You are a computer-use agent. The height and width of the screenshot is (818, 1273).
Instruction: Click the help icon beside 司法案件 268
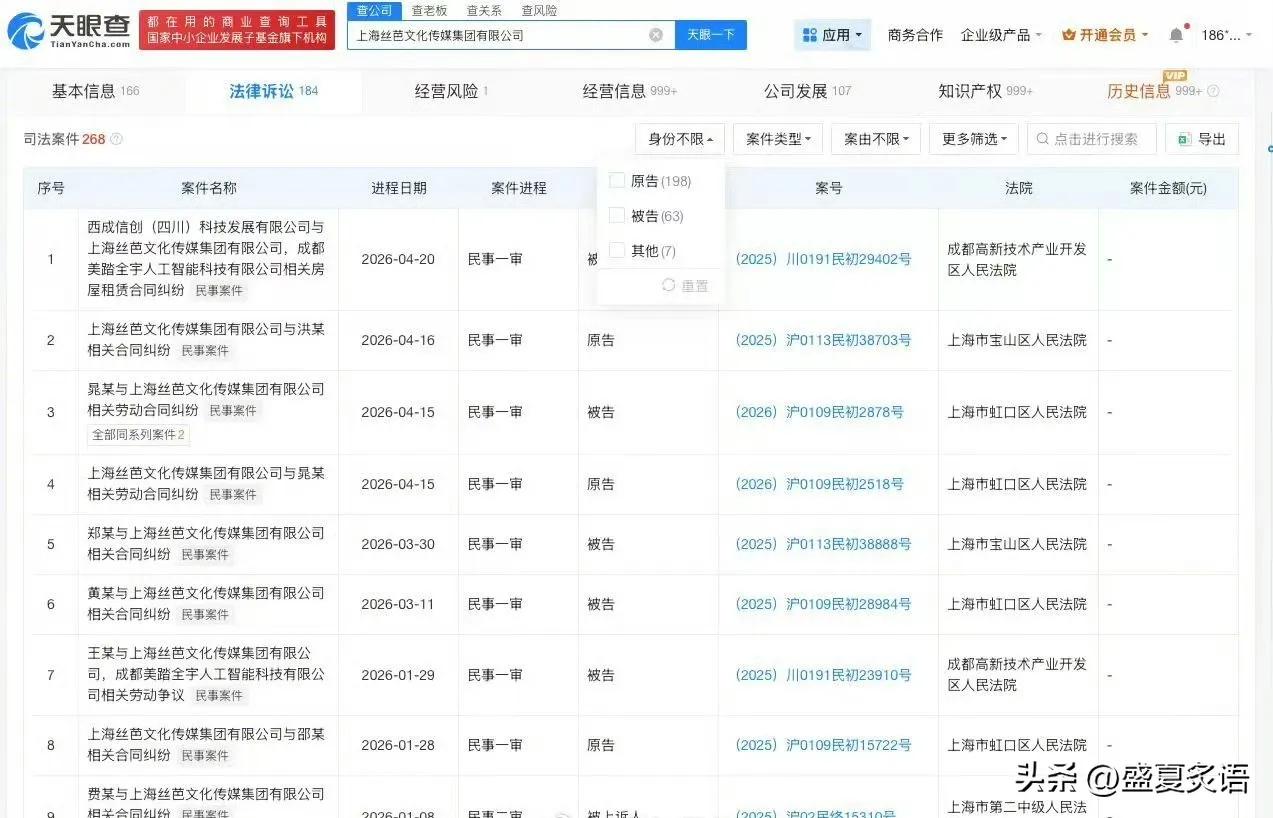click(116, 139)
